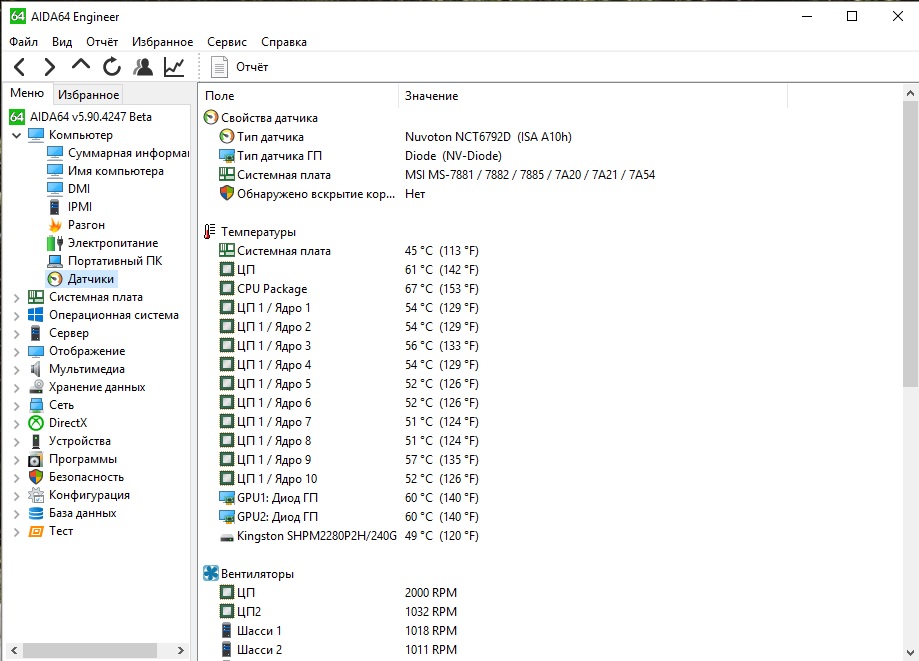Go forward with the right arrow toolbar icon
919x661 pixels.
(50, 67)
